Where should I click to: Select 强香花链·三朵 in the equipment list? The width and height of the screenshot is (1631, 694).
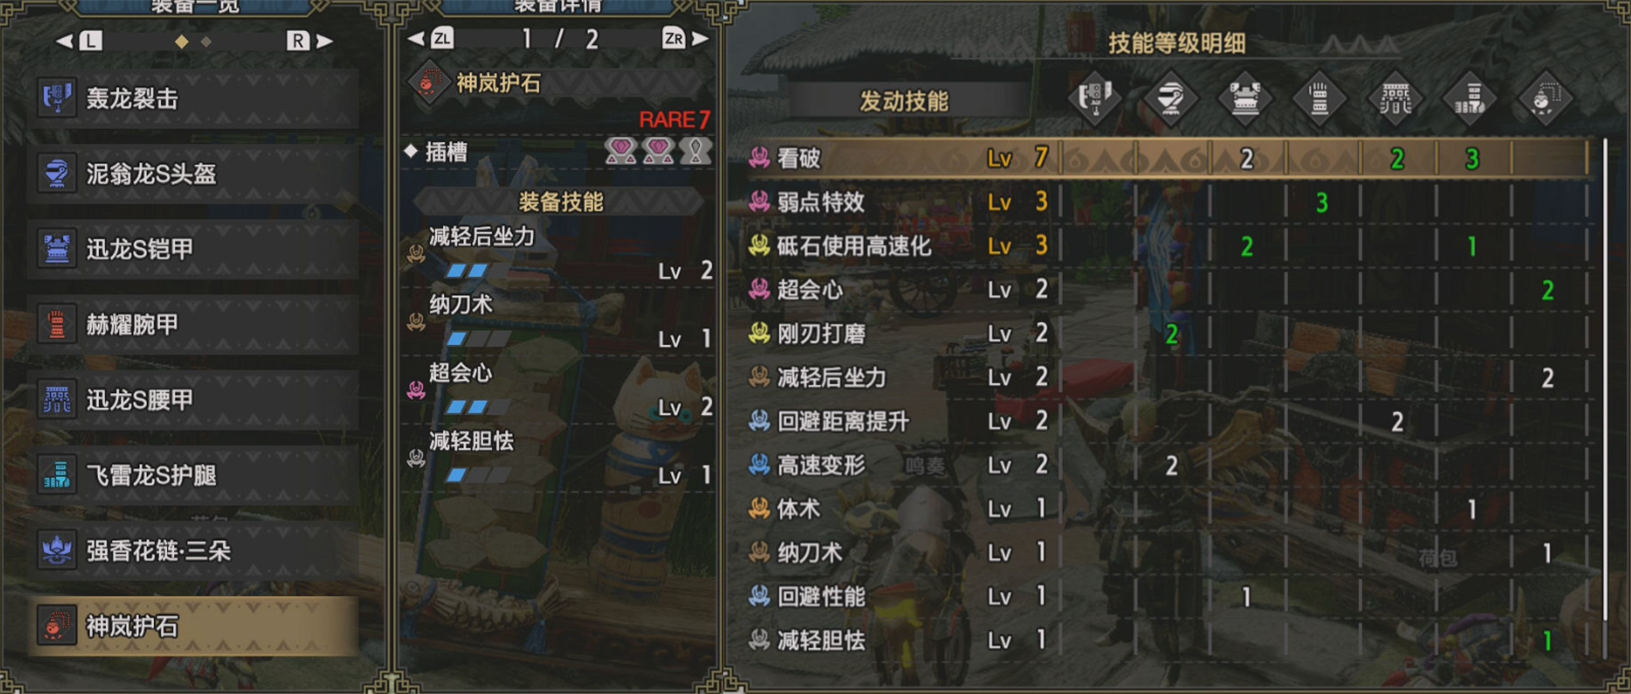click(x=194, y=550)
